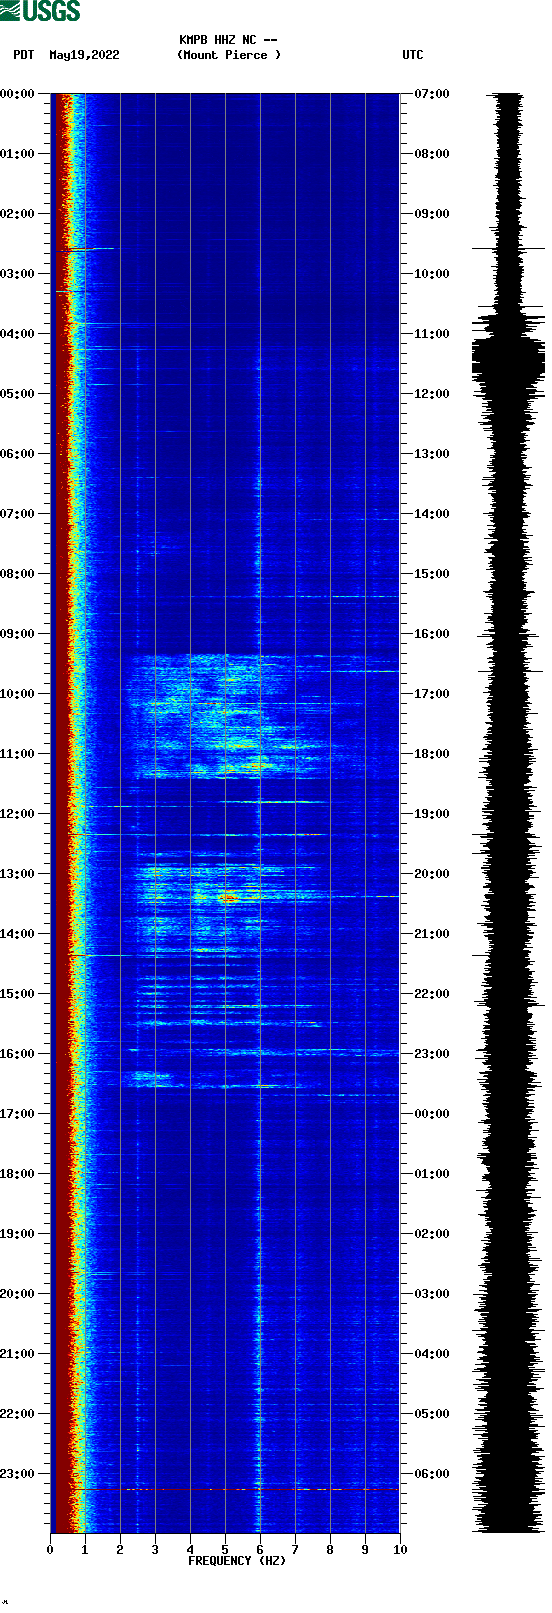Click the UTC timezone label
The image size is (552, 1613).
[413, 55]
